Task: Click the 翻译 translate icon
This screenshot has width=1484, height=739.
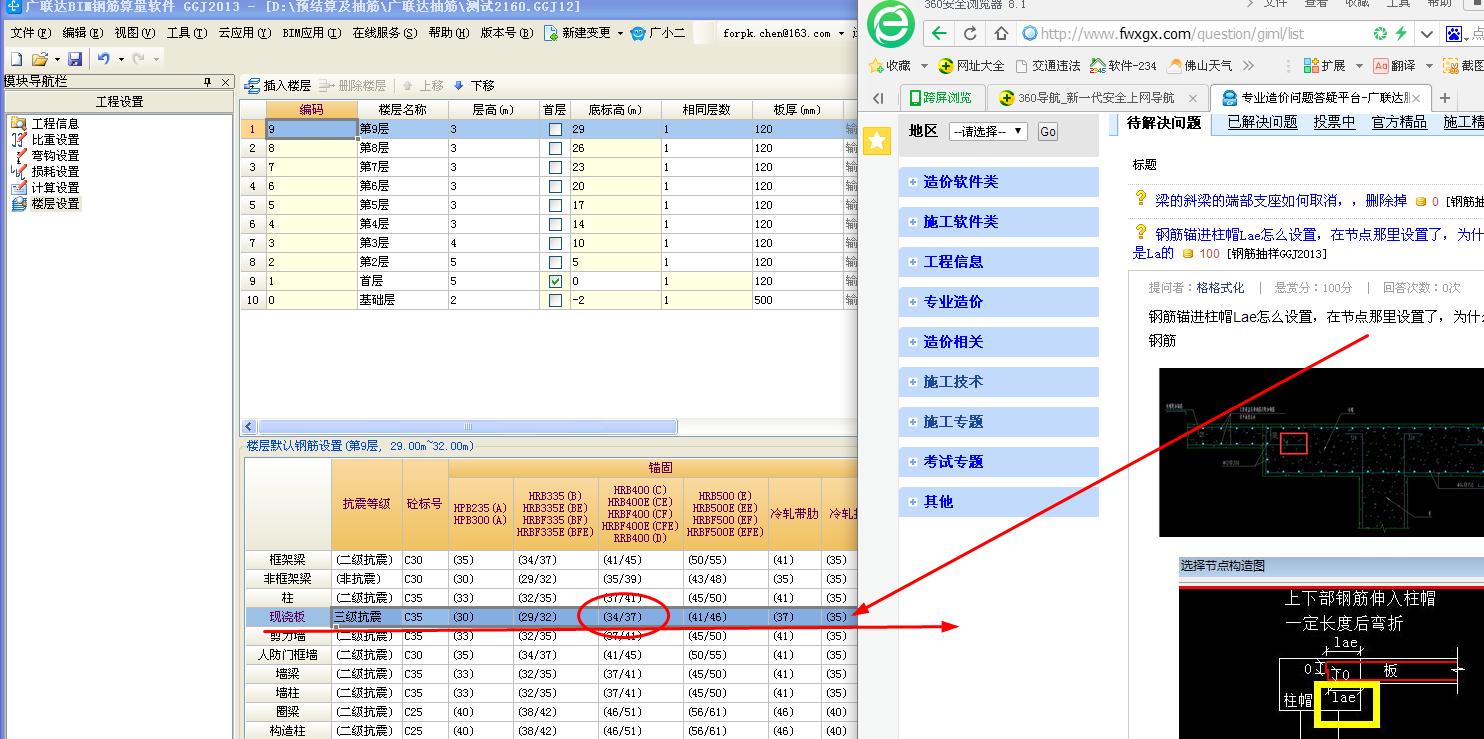Action: tap(1380, 66)
